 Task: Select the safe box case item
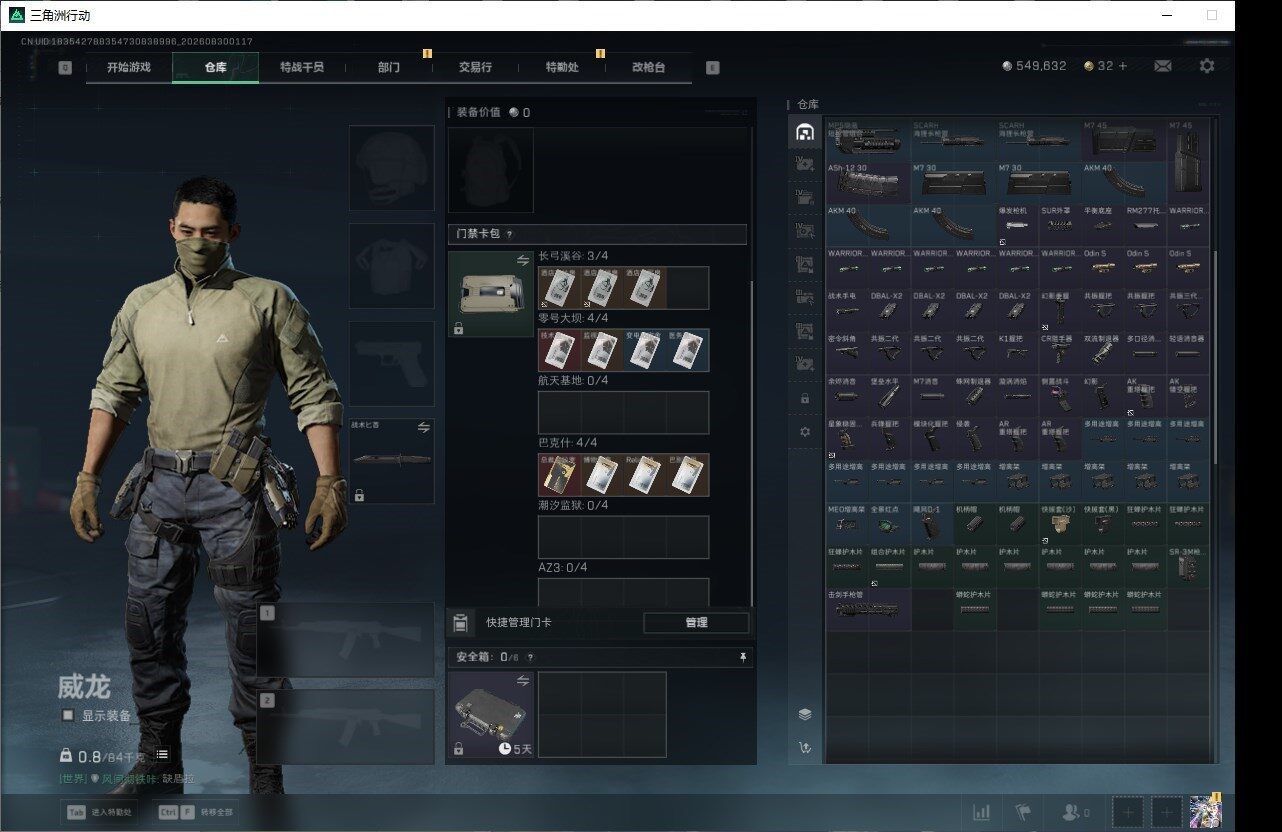(491, 714)
